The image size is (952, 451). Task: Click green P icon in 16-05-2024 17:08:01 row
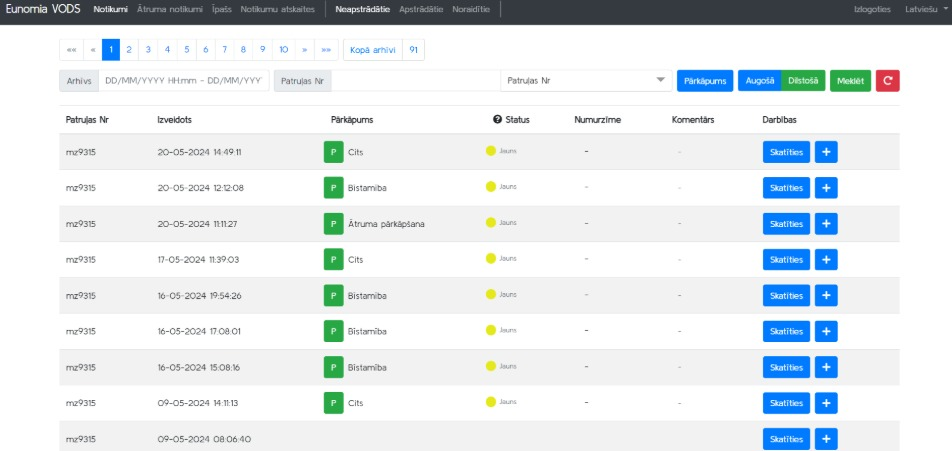click(333, 331)
